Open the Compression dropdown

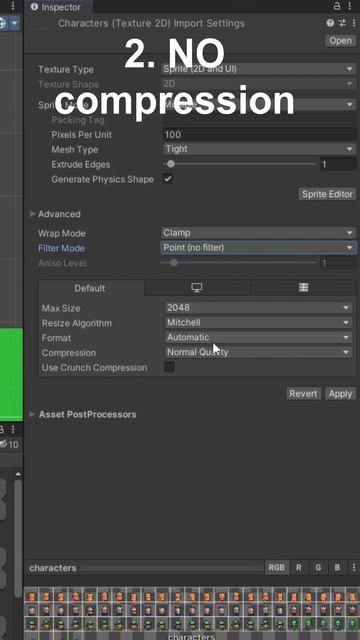coord(258,352)
